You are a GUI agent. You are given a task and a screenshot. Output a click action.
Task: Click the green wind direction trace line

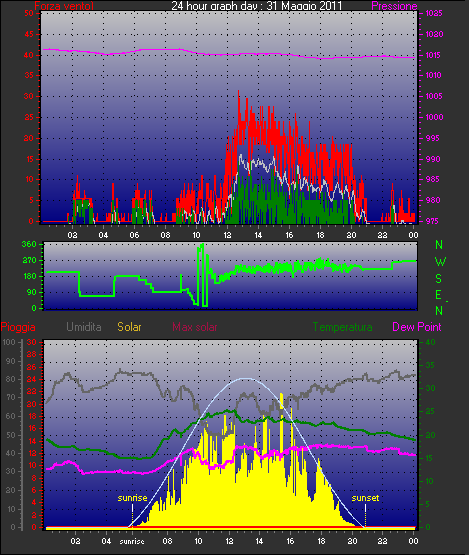(x=231, y=275)
